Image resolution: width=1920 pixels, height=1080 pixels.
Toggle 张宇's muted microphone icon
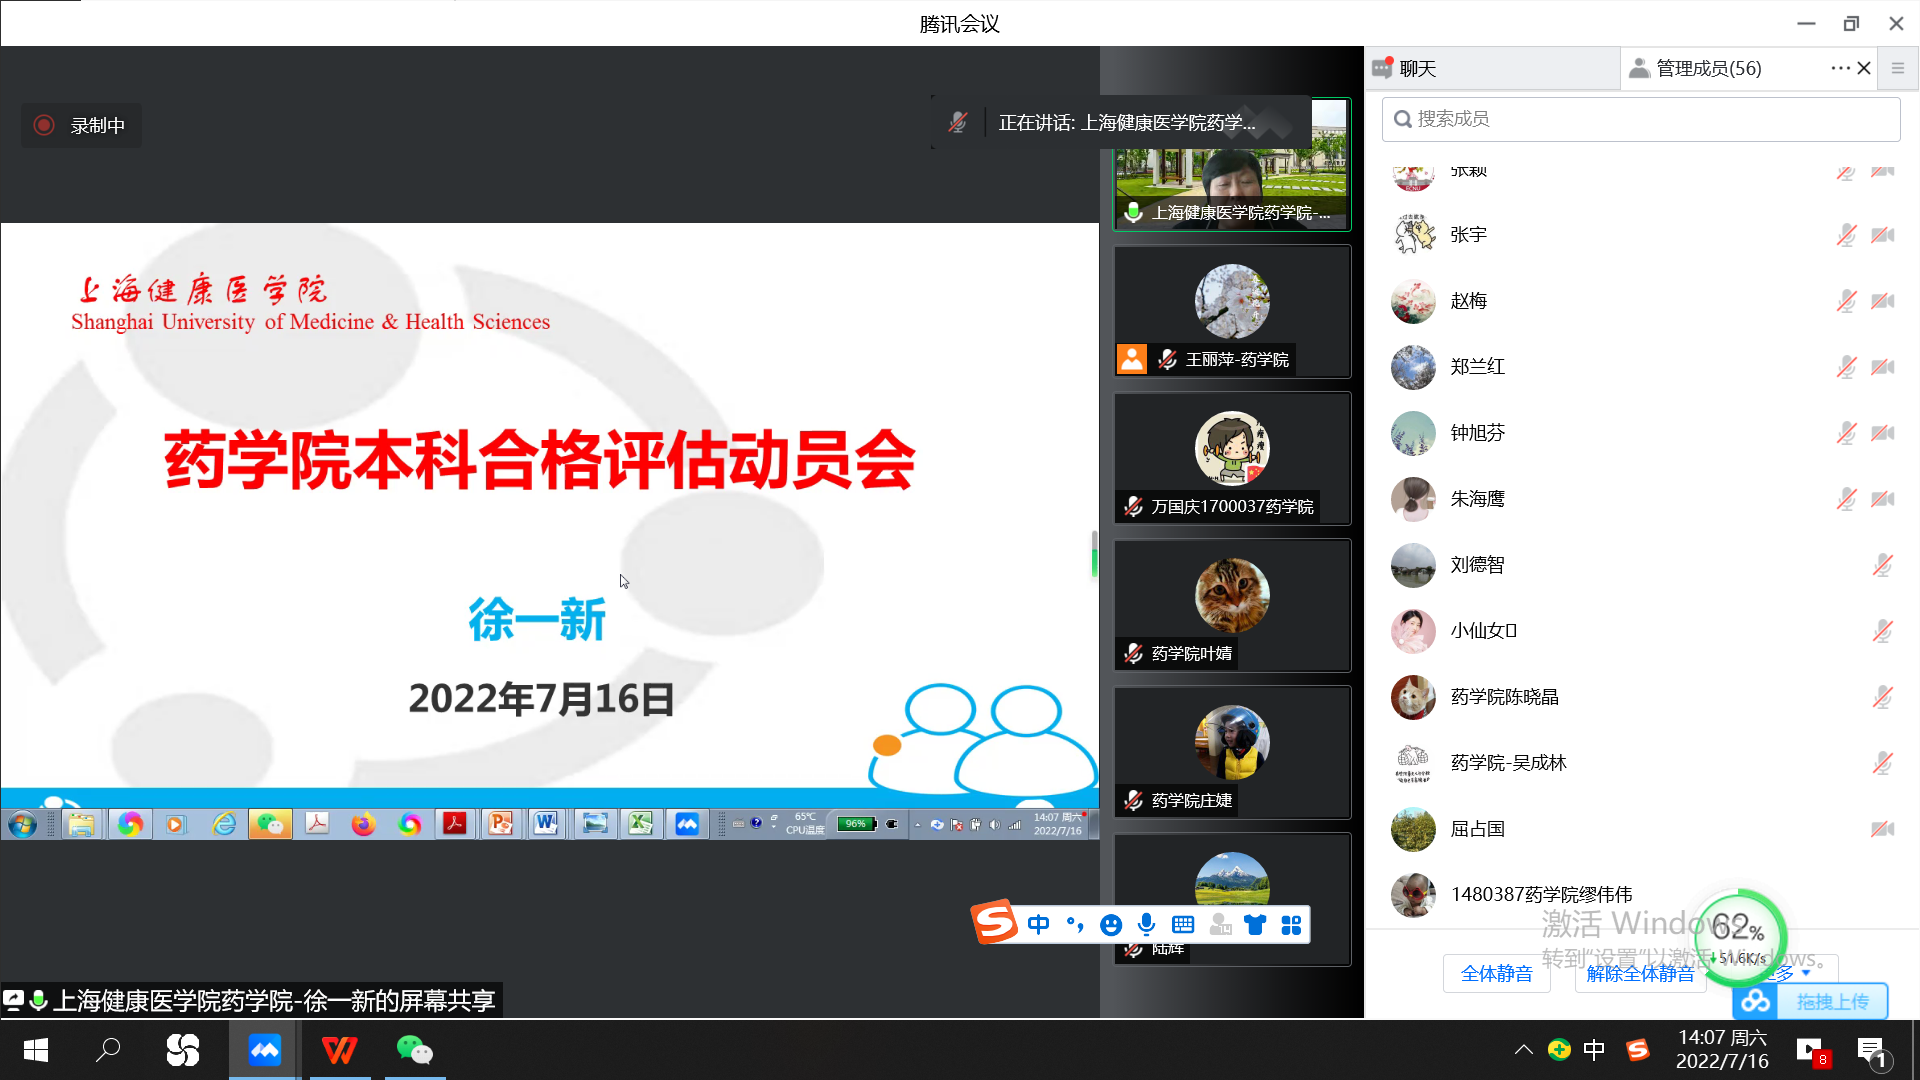coord(1846,235)
